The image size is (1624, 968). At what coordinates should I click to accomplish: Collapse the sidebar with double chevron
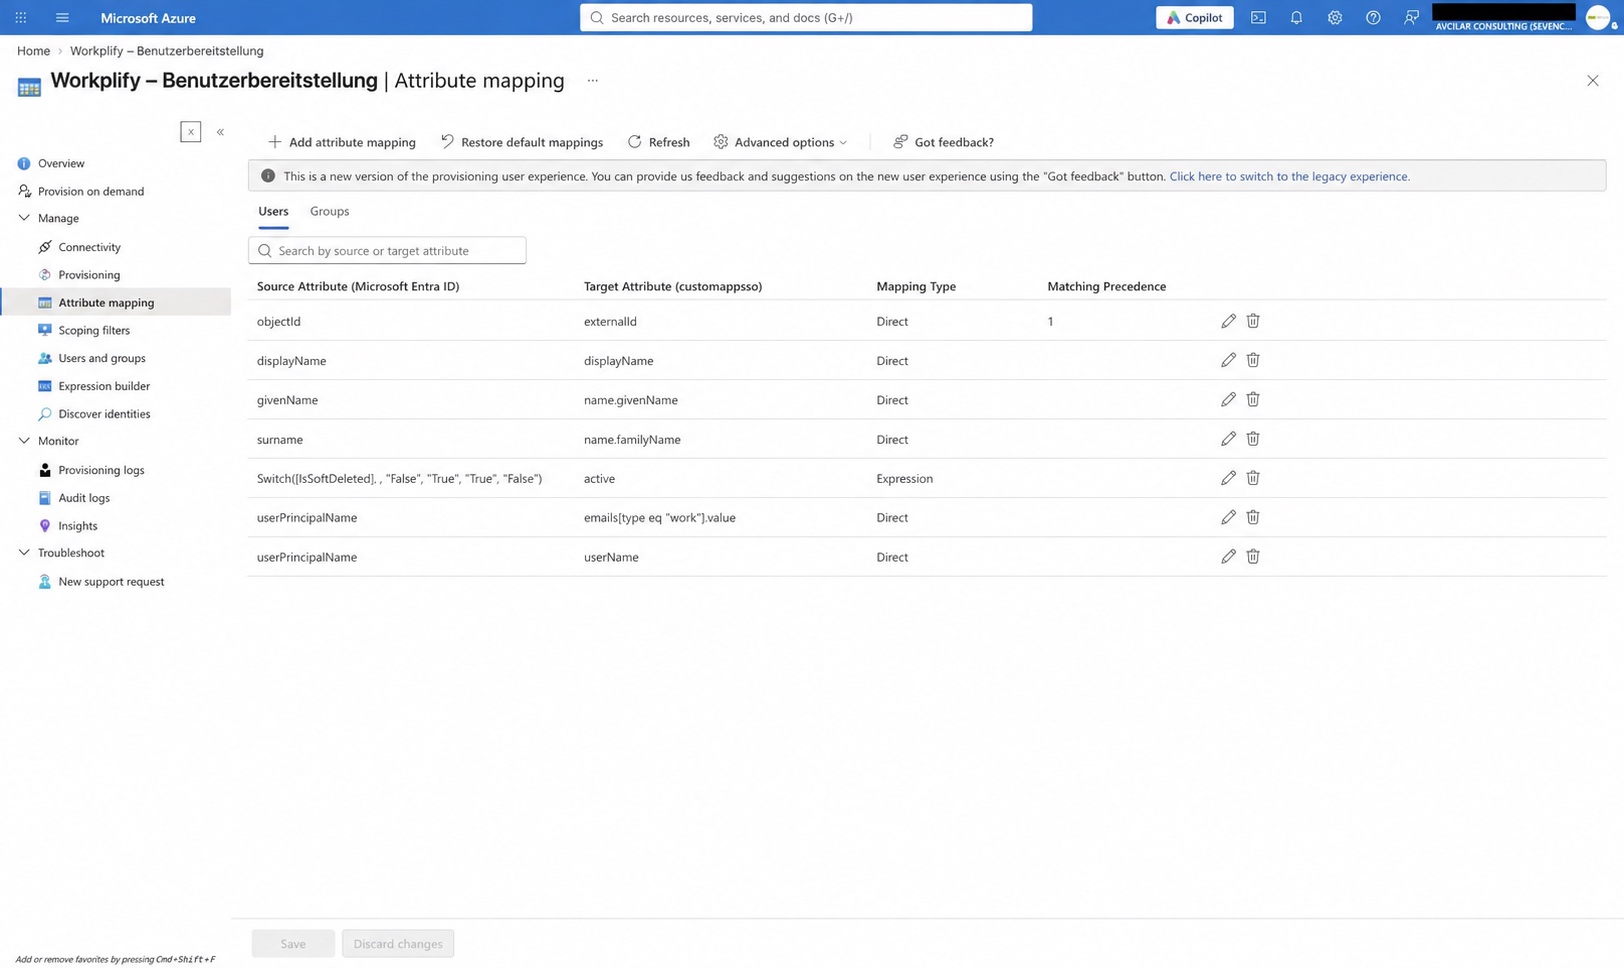coord(220,132)
